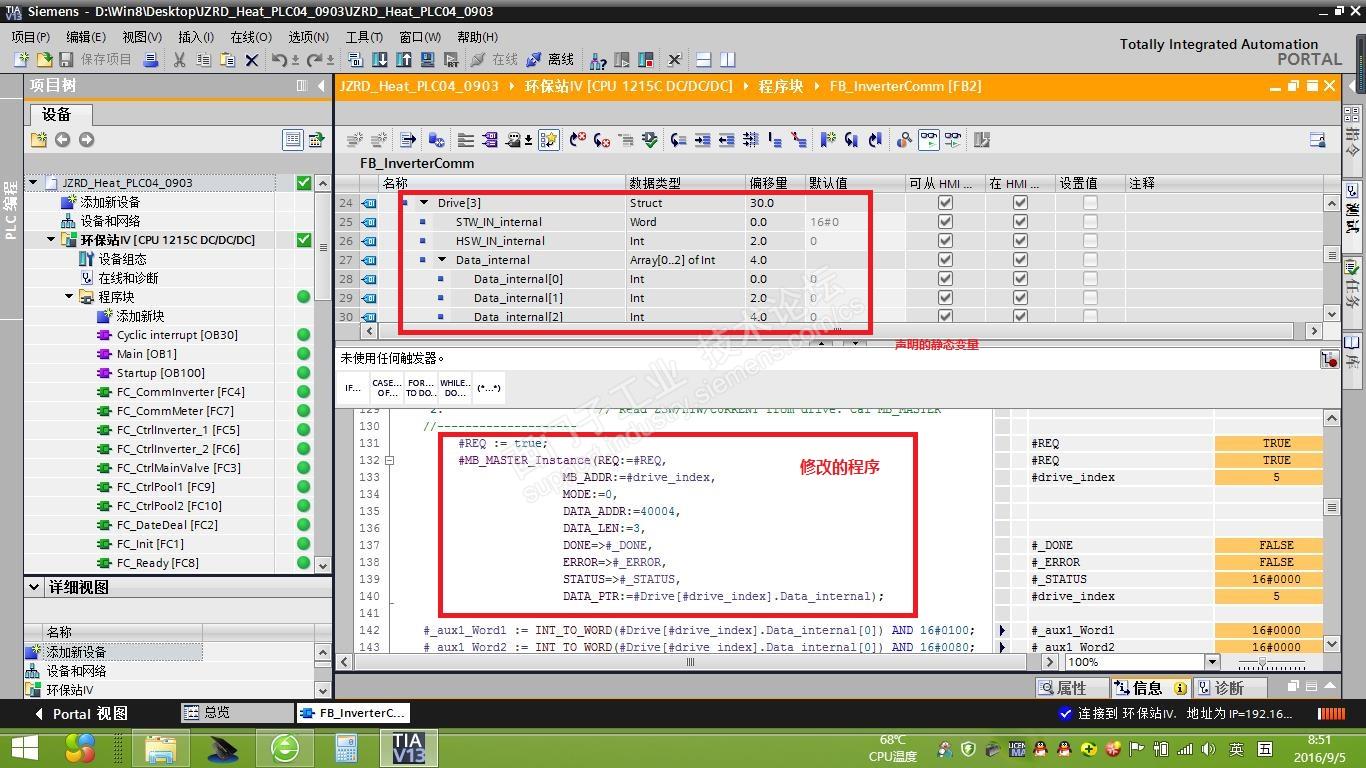This screenshot has height=768, width=1366.
Task: Open the 视图(V) menu
Action: coord(142,37)
